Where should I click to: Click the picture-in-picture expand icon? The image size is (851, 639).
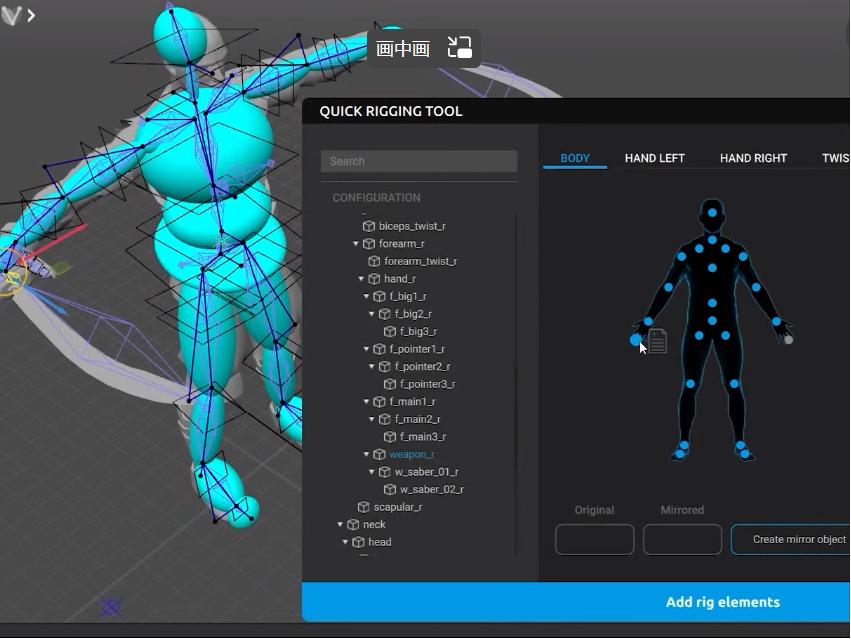(459, 47)
